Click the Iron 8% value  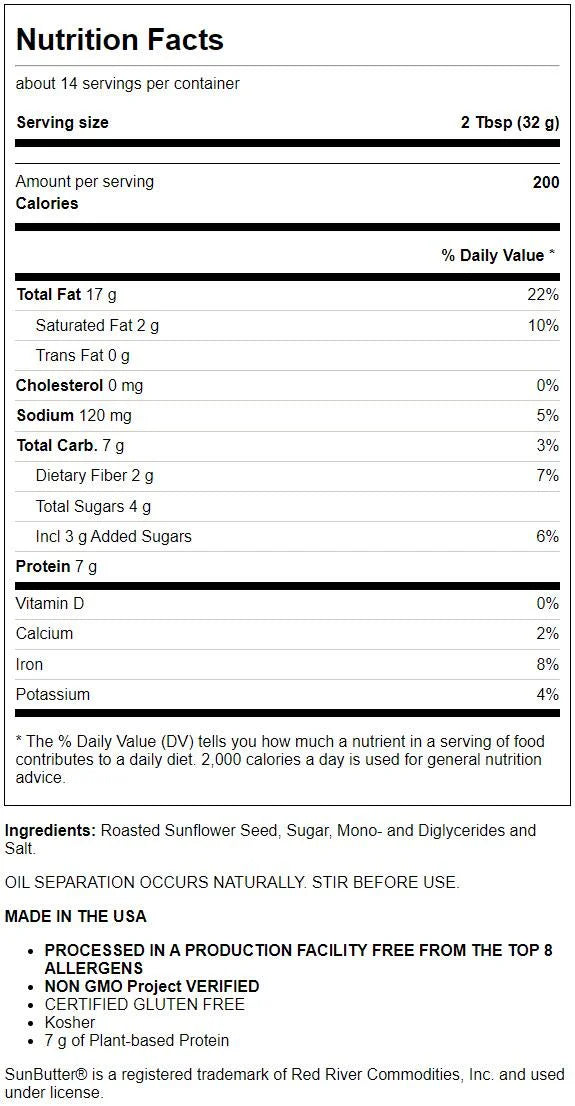[x=547, y=664]
